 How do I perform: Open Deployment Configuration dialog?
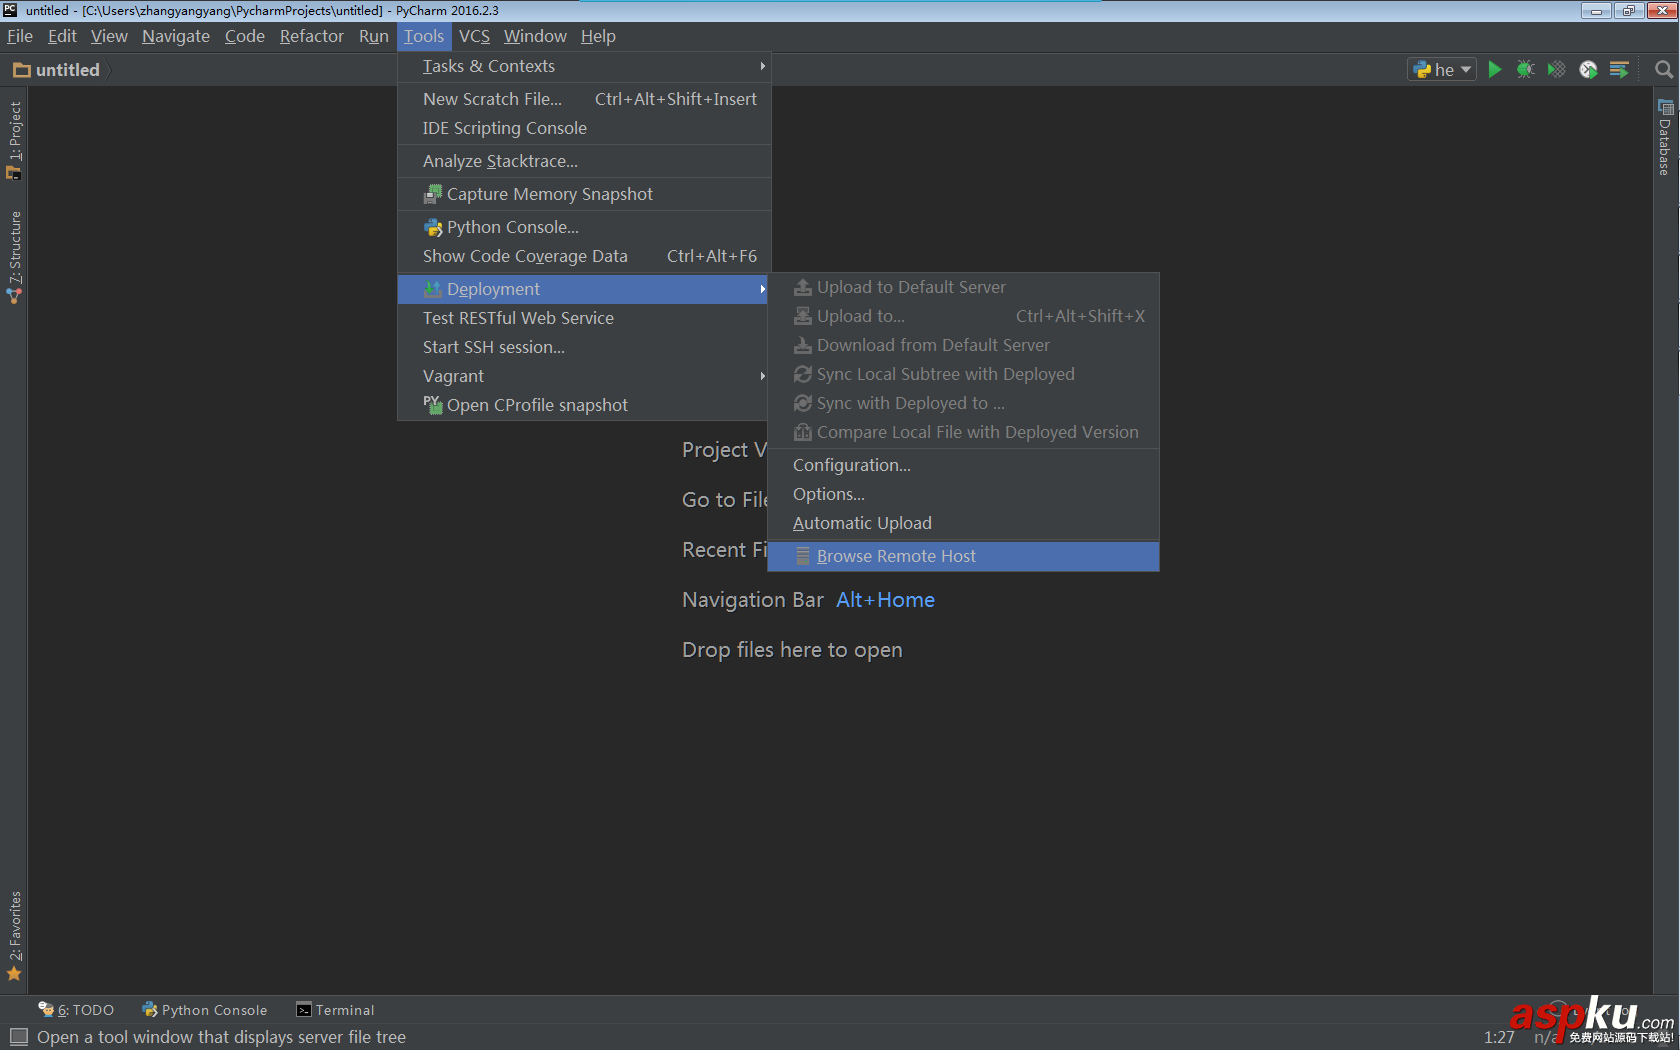[851, 464]
